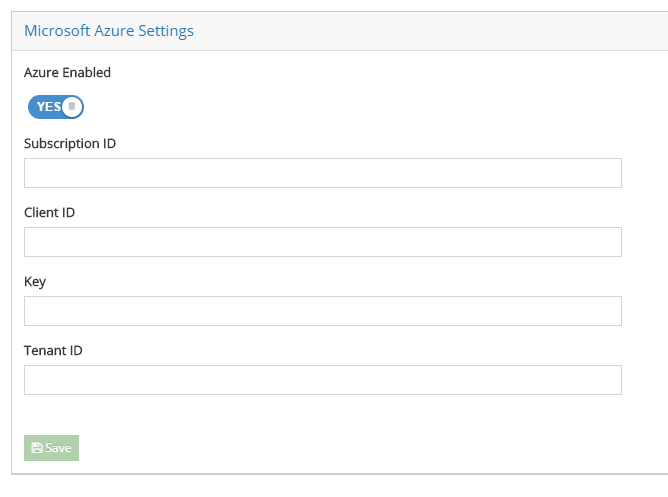Click the Azure Enabled label
The width and height of the screenshot is (668, 497).
coord(67,72)
